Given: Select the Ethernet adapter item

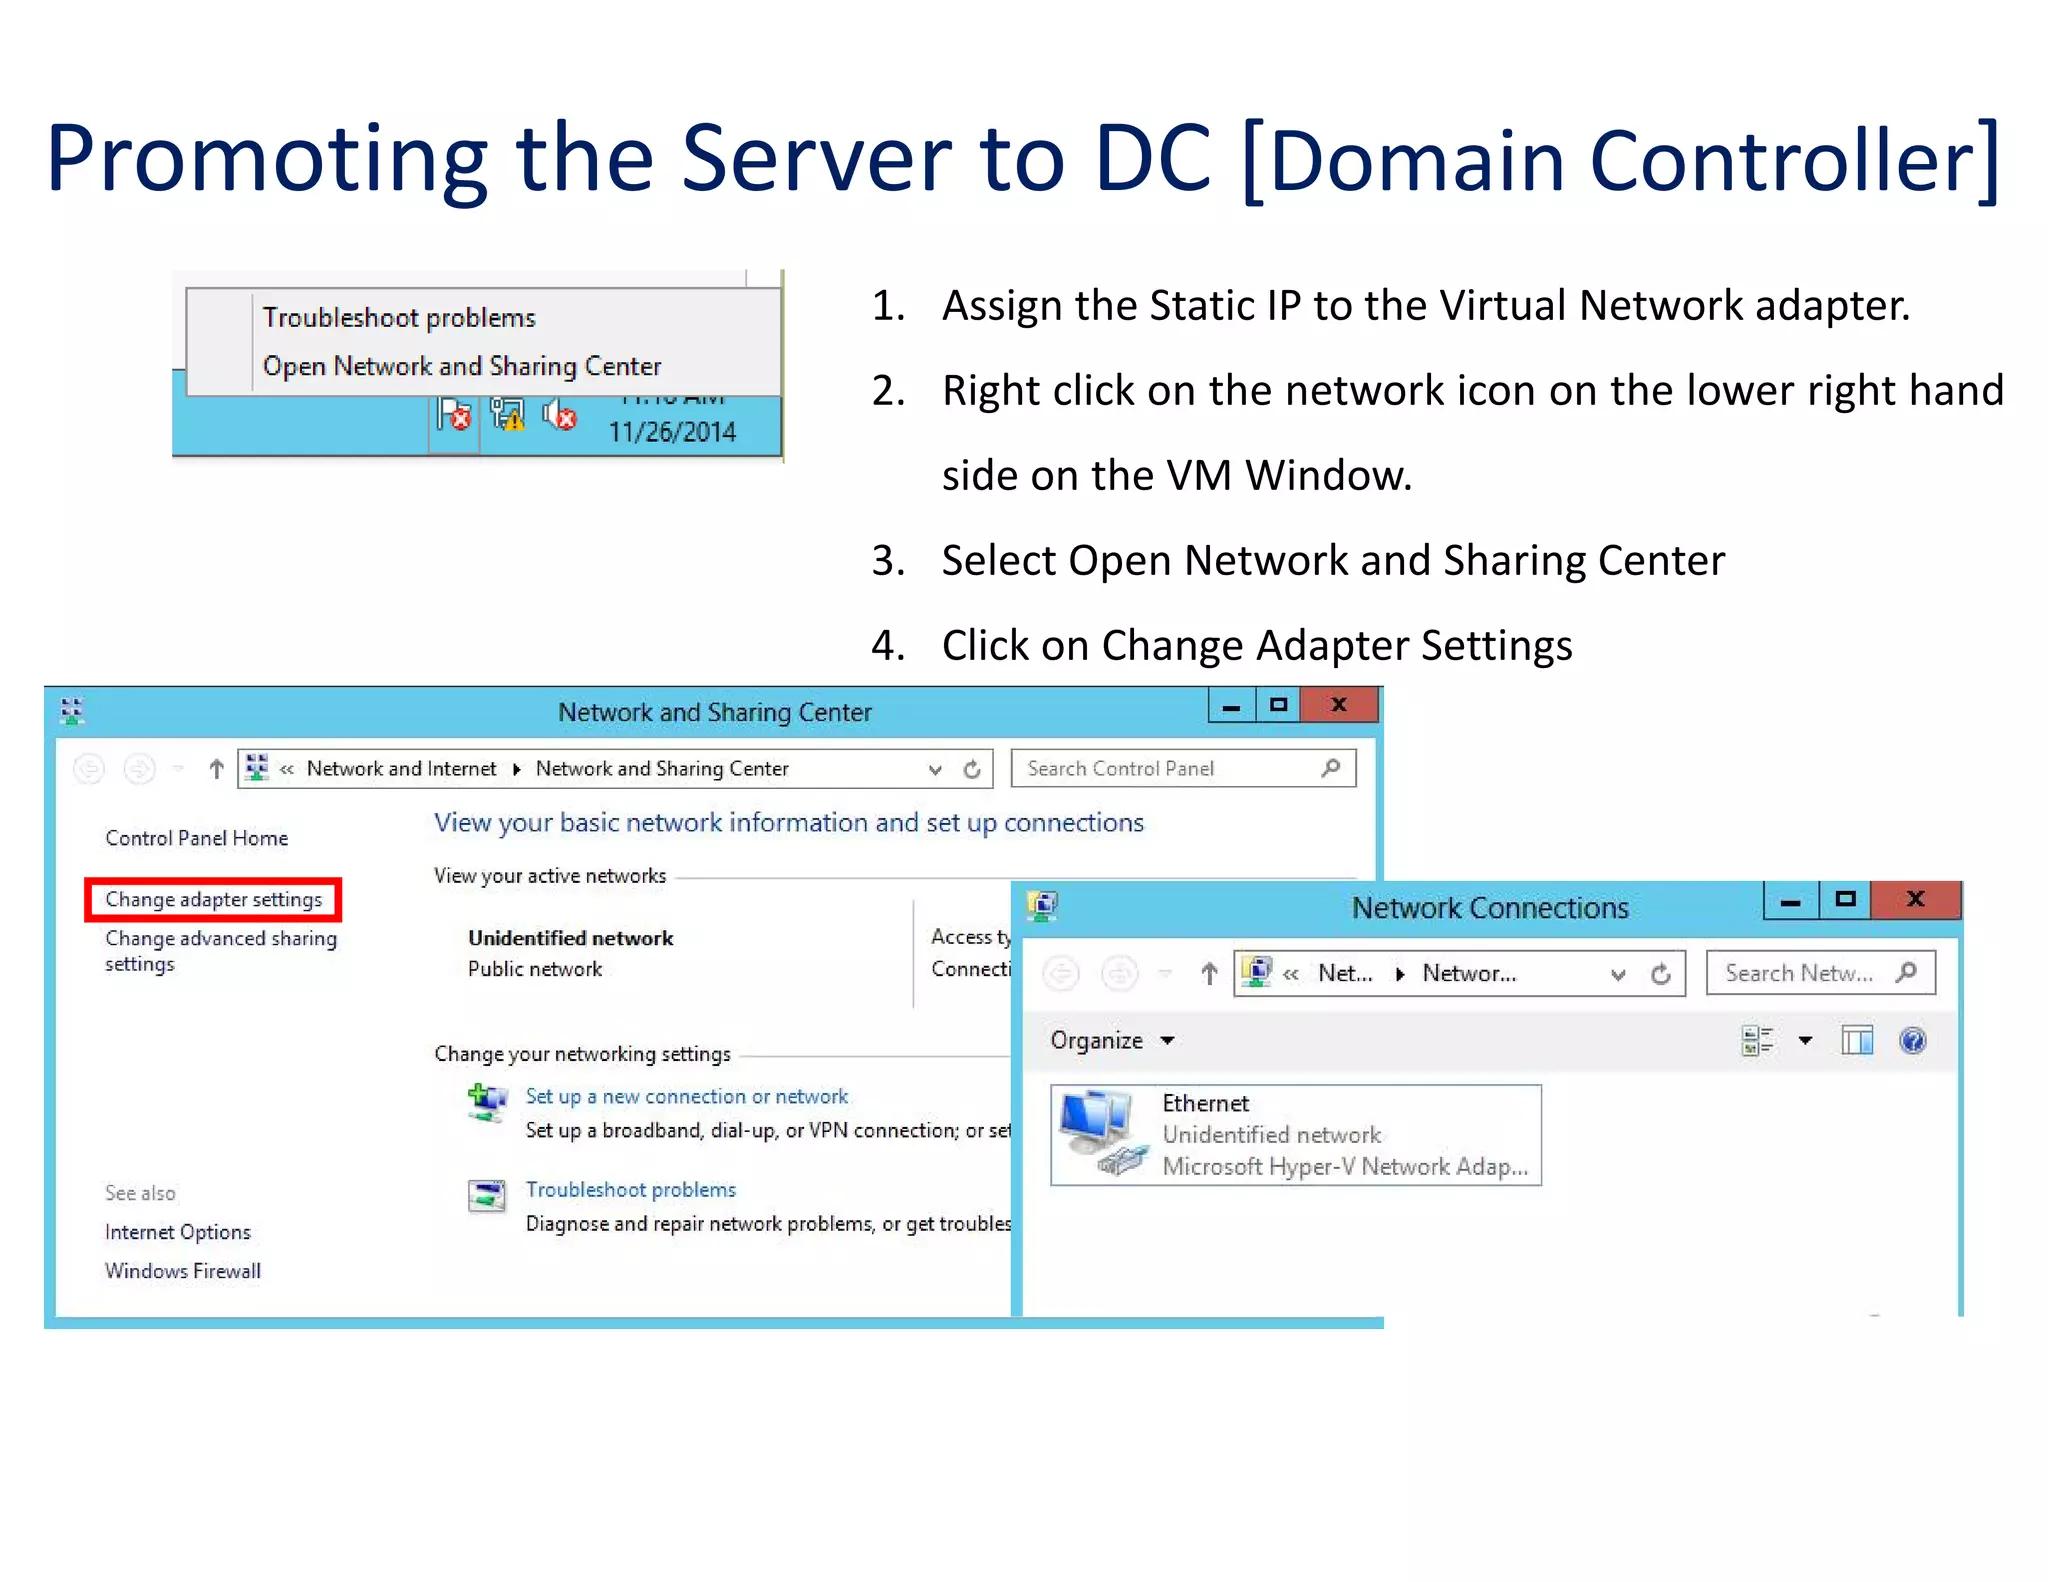Looking at the screenshot, I should [1296, 1135].
